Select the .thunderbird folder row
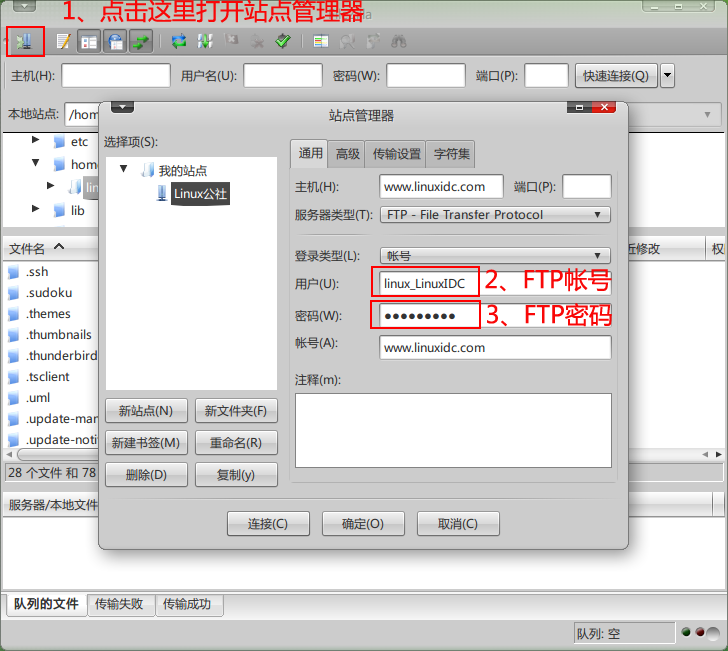The width and height of the screenshot is (728, 651). coord(52,356)
